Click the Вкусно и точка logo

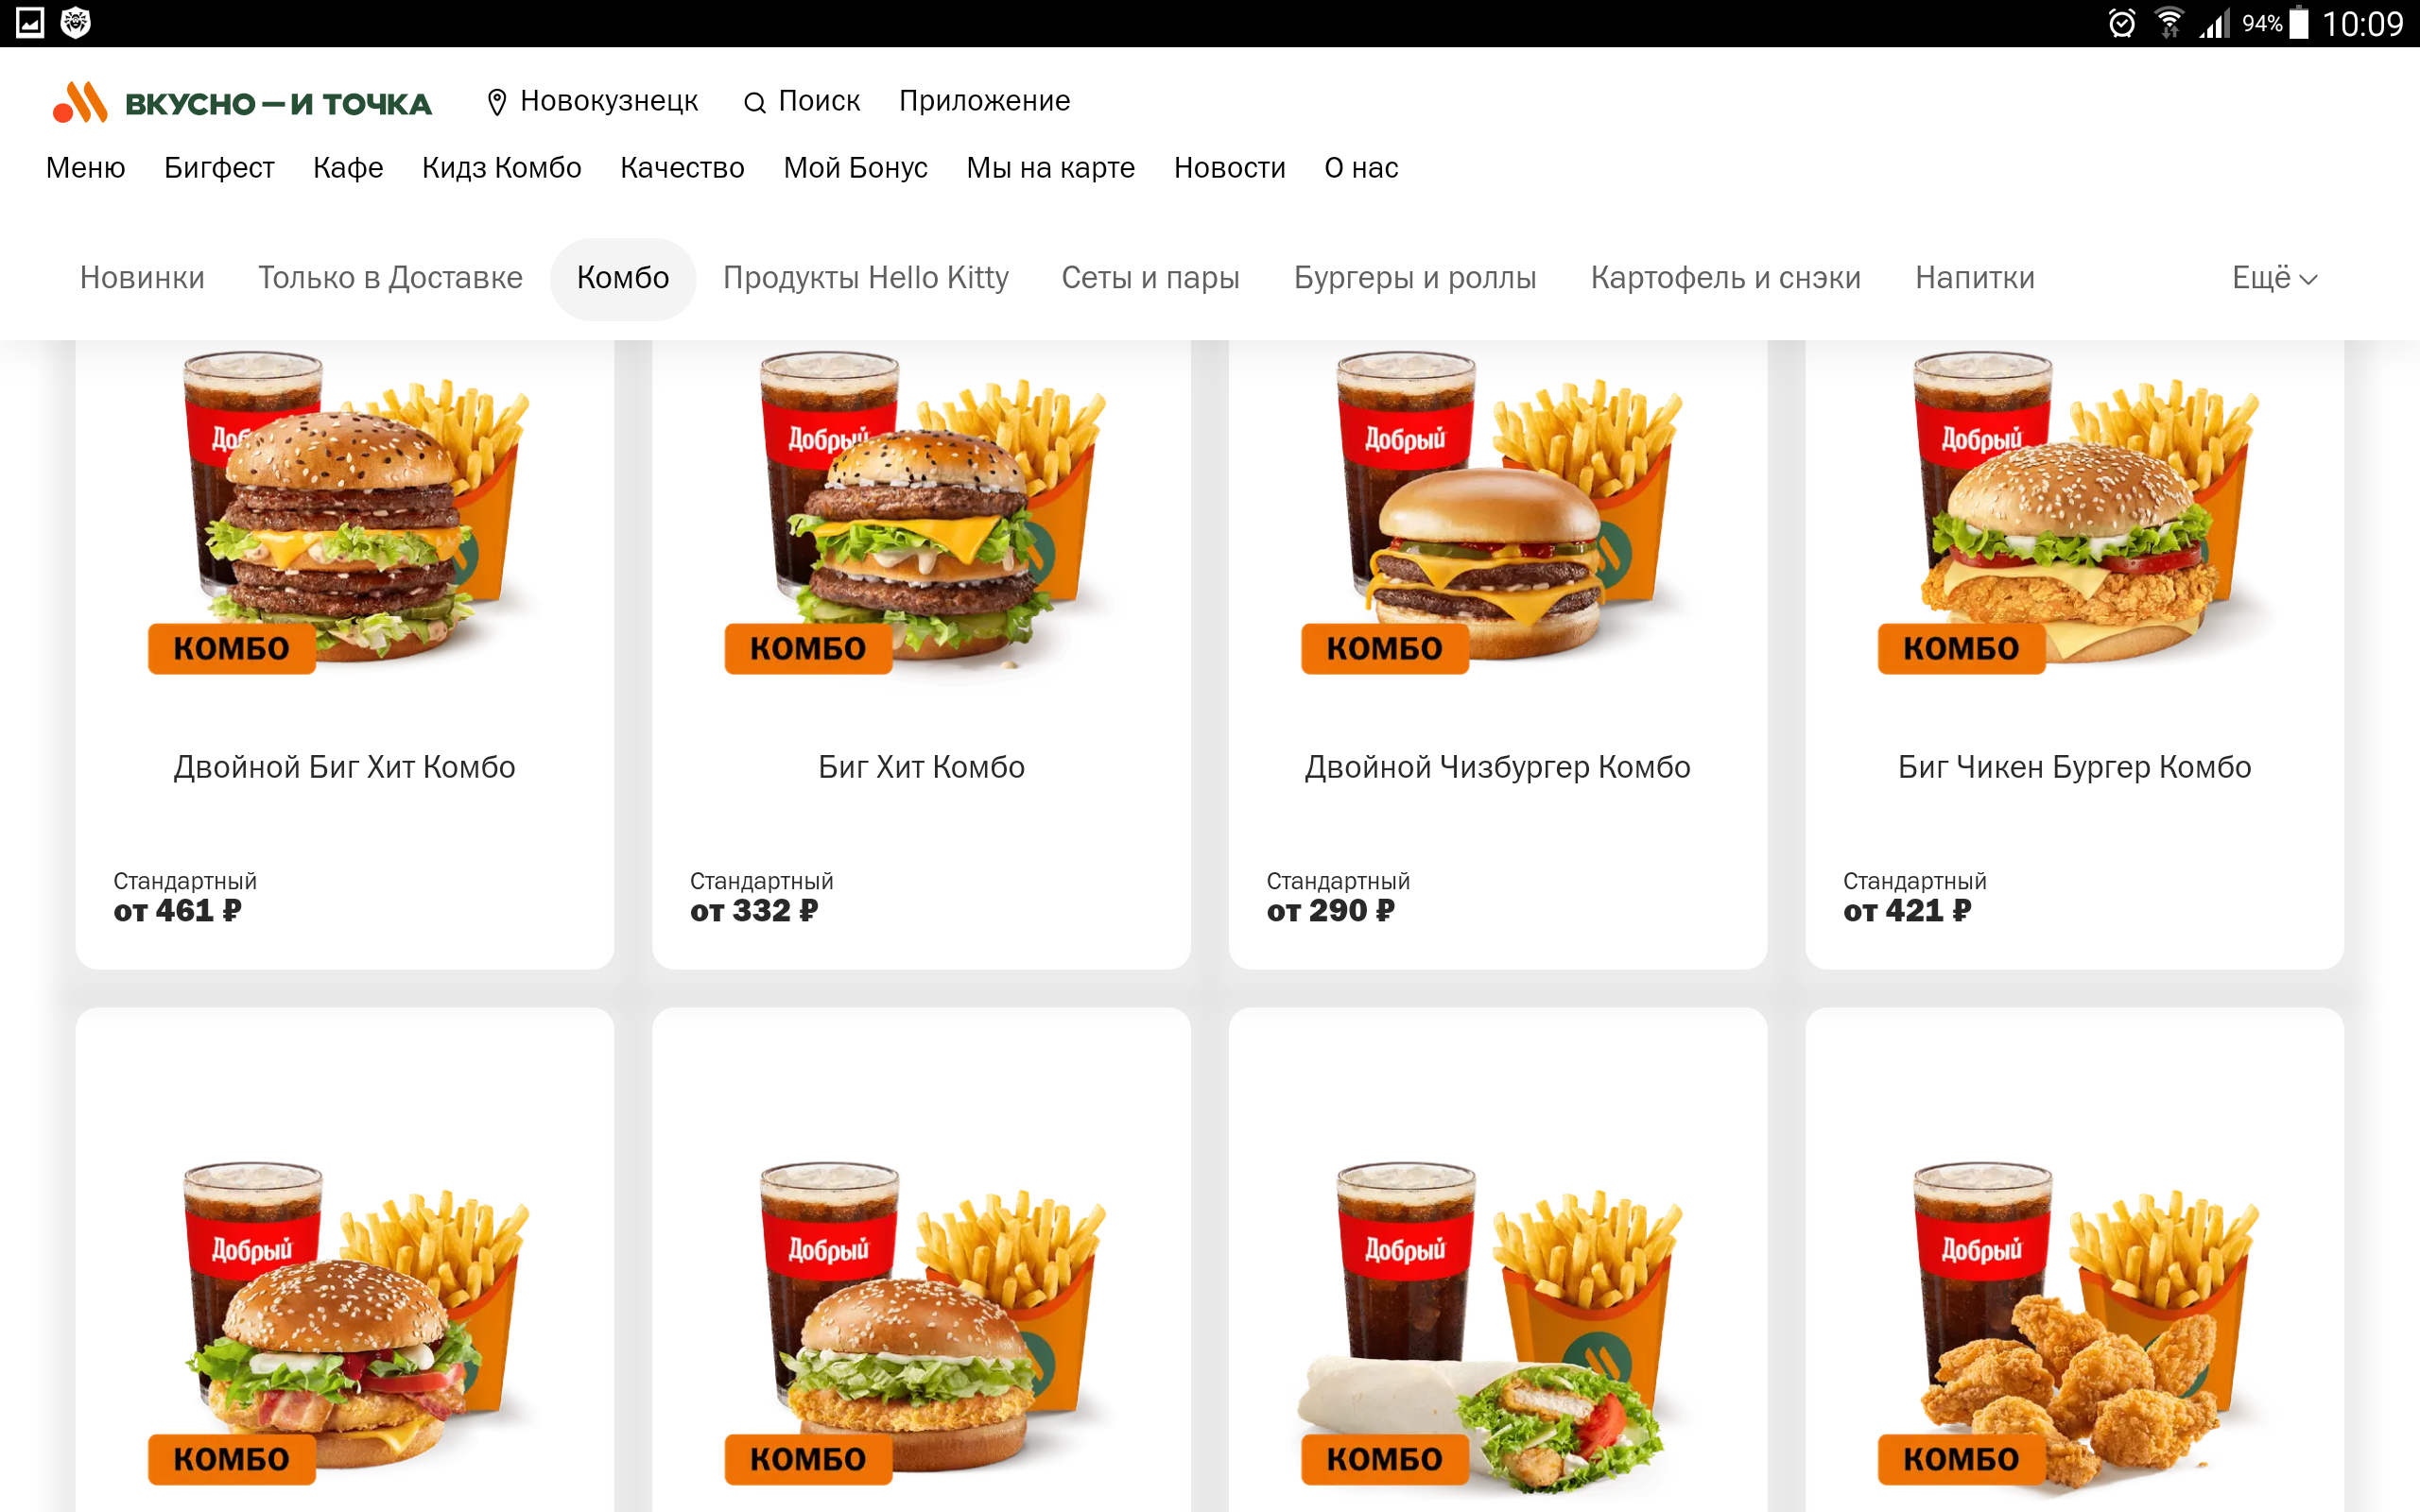242,102
